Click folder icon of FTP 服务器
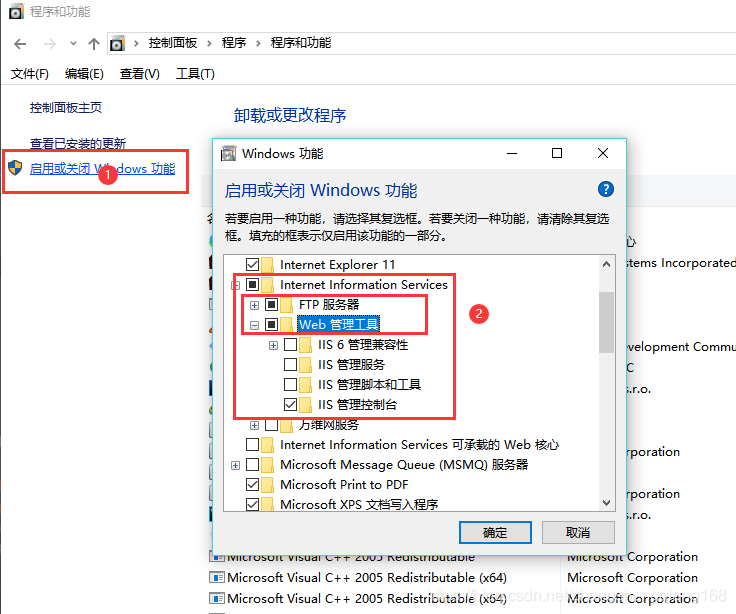 coord(286,305)
